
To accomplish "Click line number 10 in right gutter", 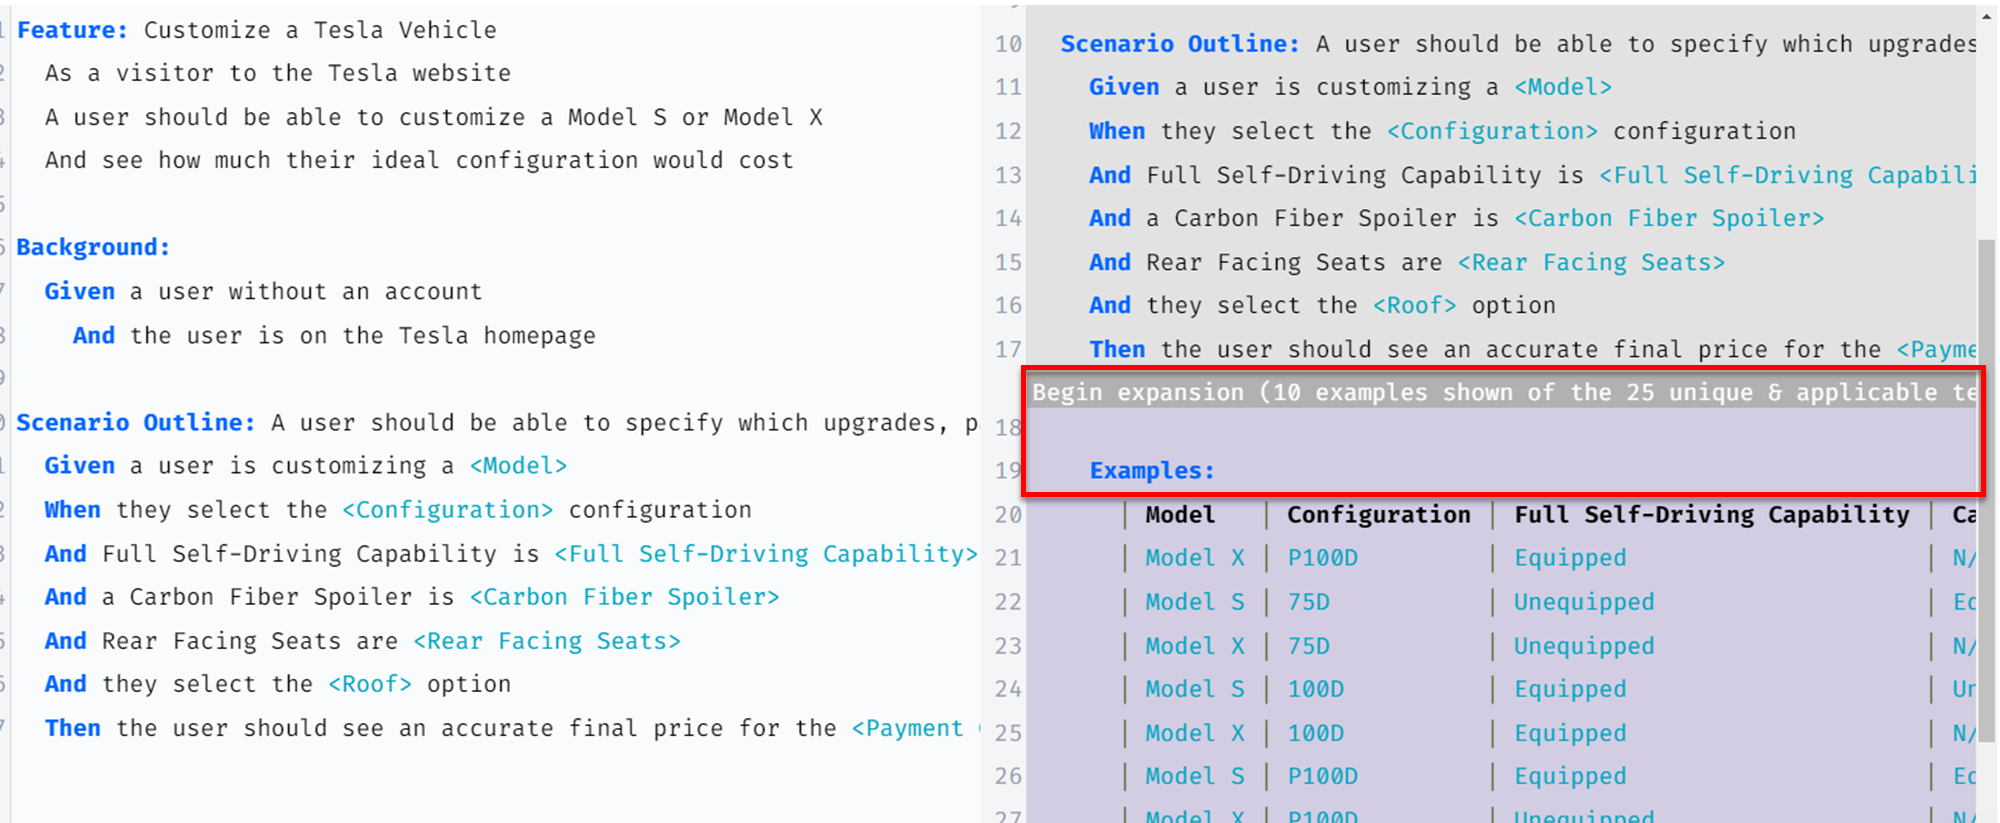I will pos(1008,44).
